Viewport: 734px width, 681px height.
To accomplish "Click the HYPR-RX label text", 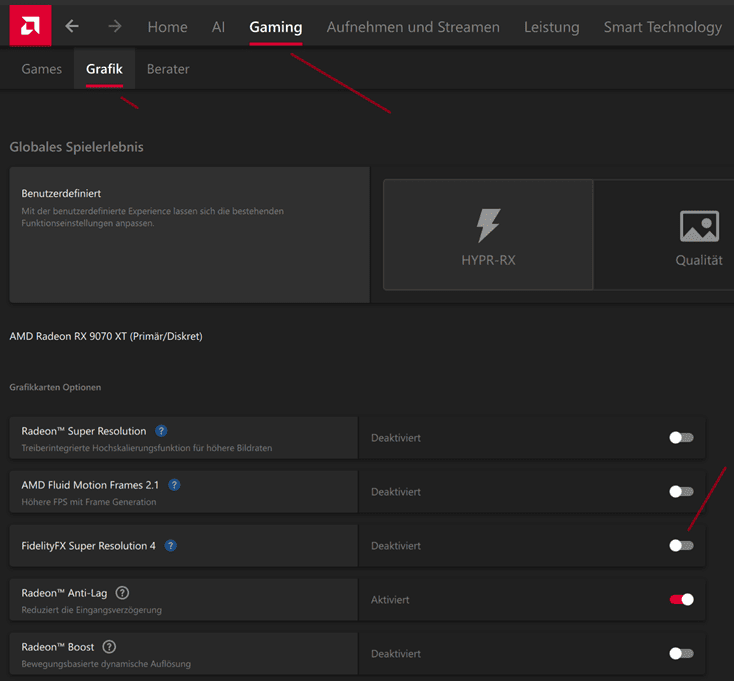I will tap(488, 260).
